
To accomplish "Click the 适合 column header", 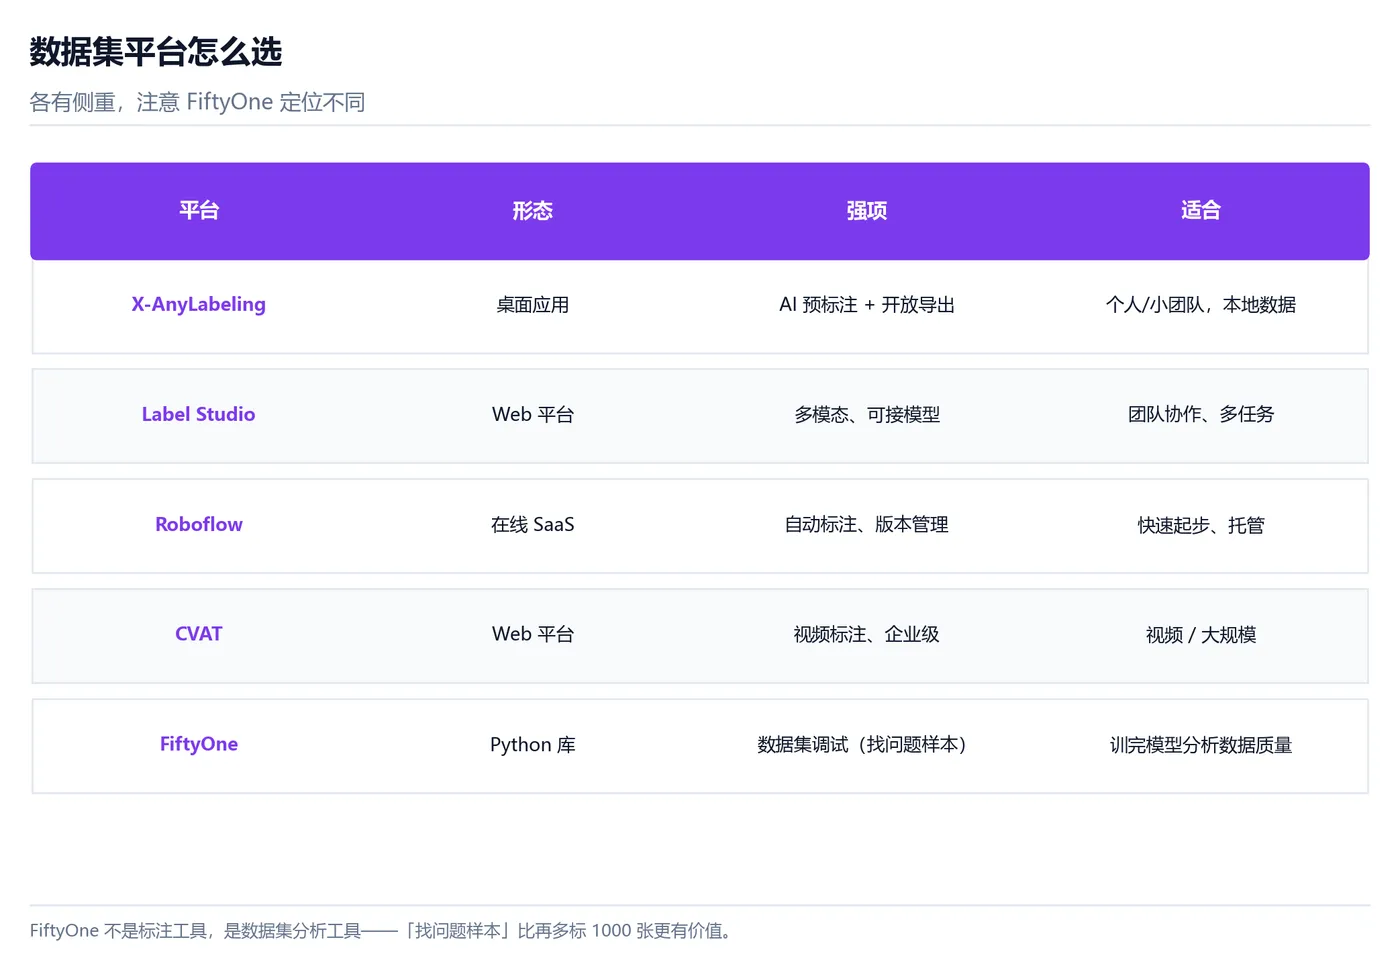I will click(x=1201, y=210).
